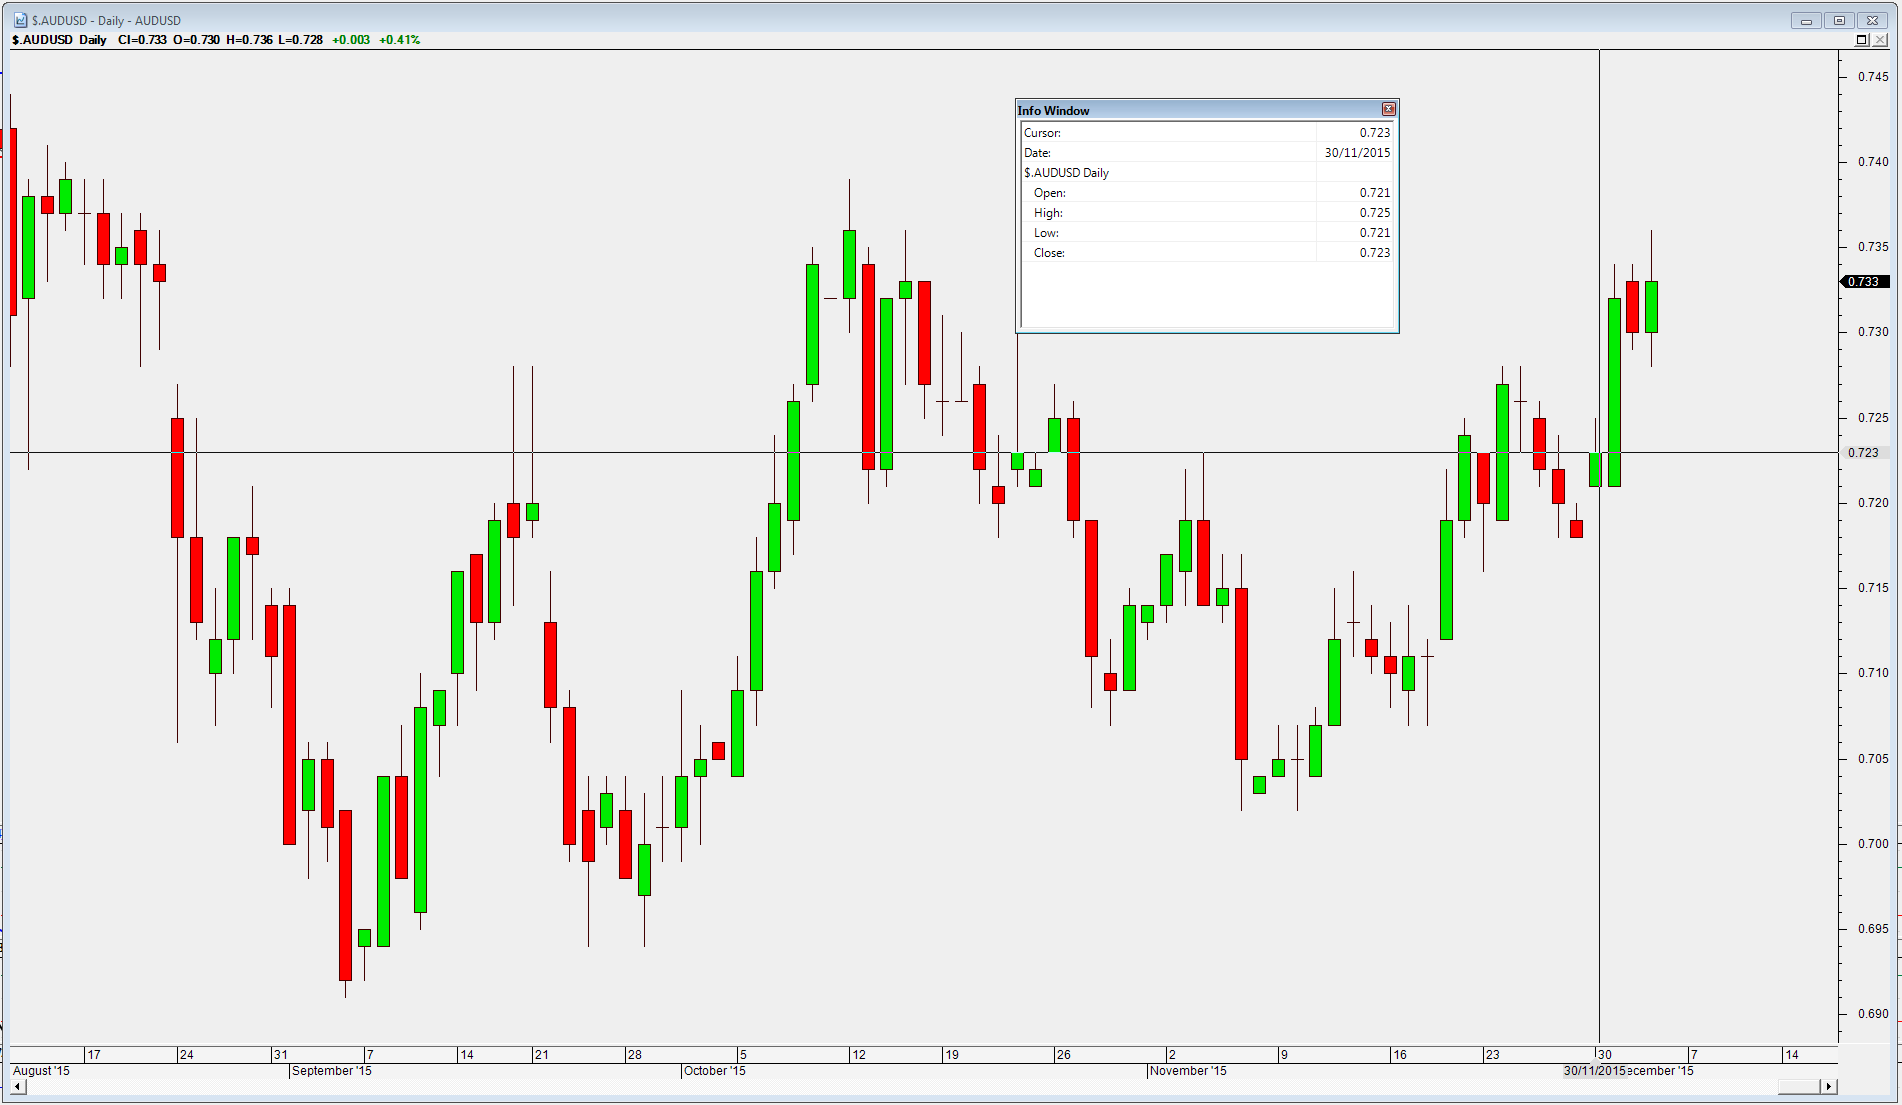
Task: Click the $.AUDUSD Daily chart header label
Action: pyautogui.click(x=59, y=40)
